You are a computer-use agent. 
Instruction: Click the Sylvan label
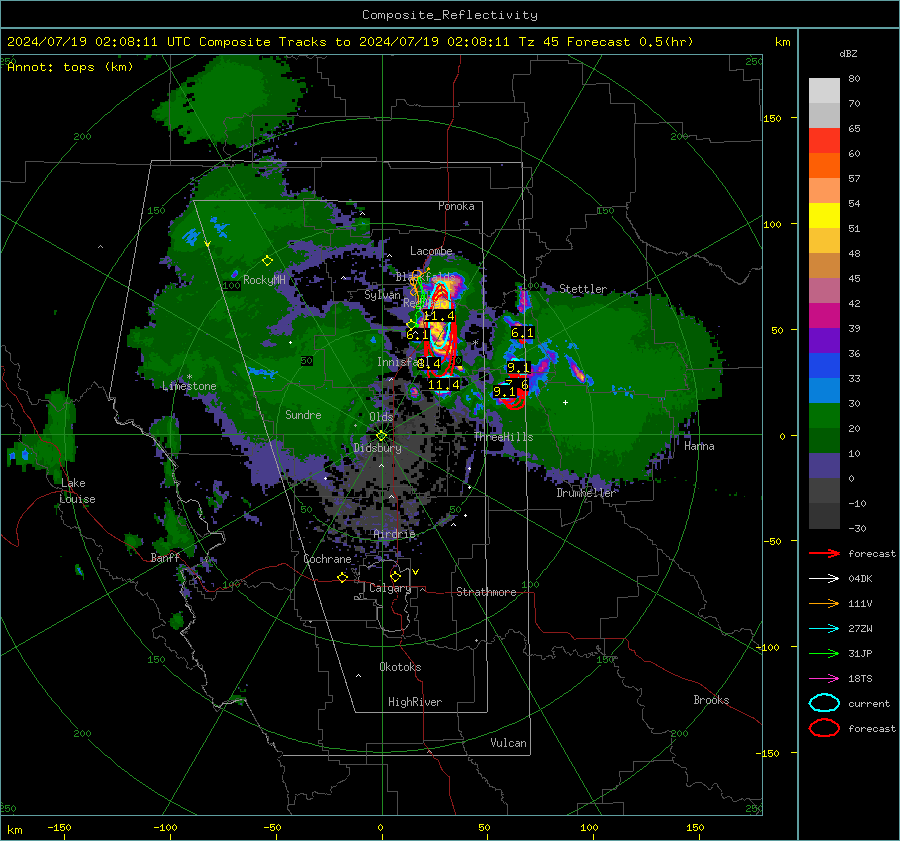pos(382,295)
